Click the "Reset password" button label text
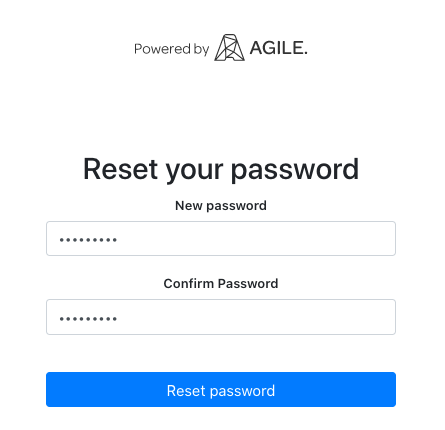Screen dimensions: 445x430 click(x=221, y=391)
